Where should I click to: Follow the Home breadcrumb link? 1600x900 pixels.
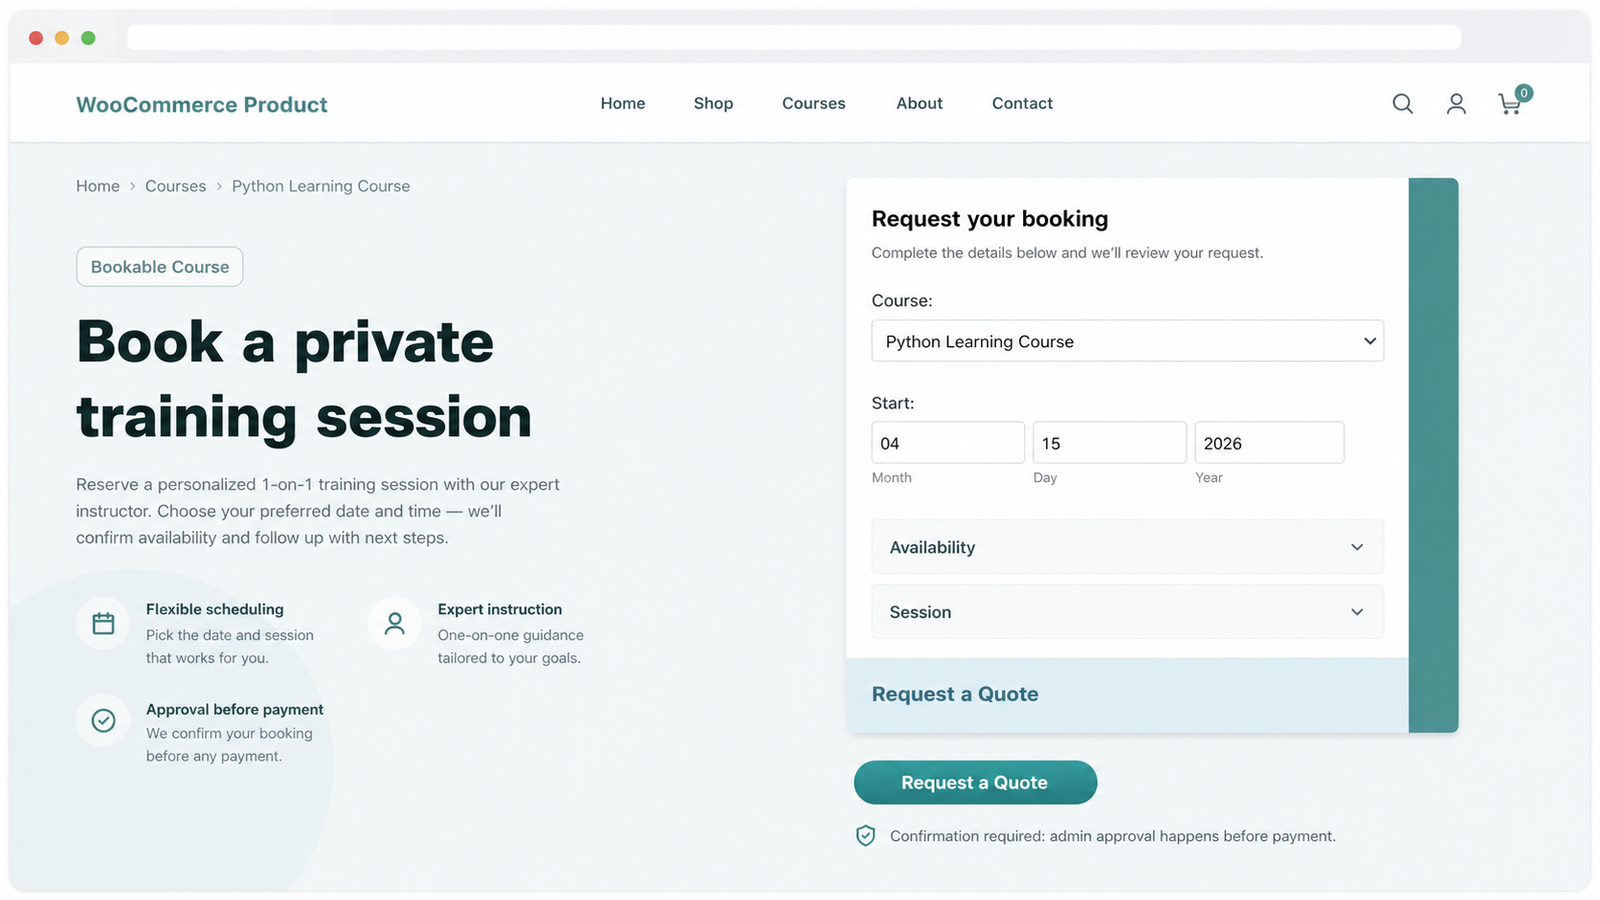pos(98,186)
